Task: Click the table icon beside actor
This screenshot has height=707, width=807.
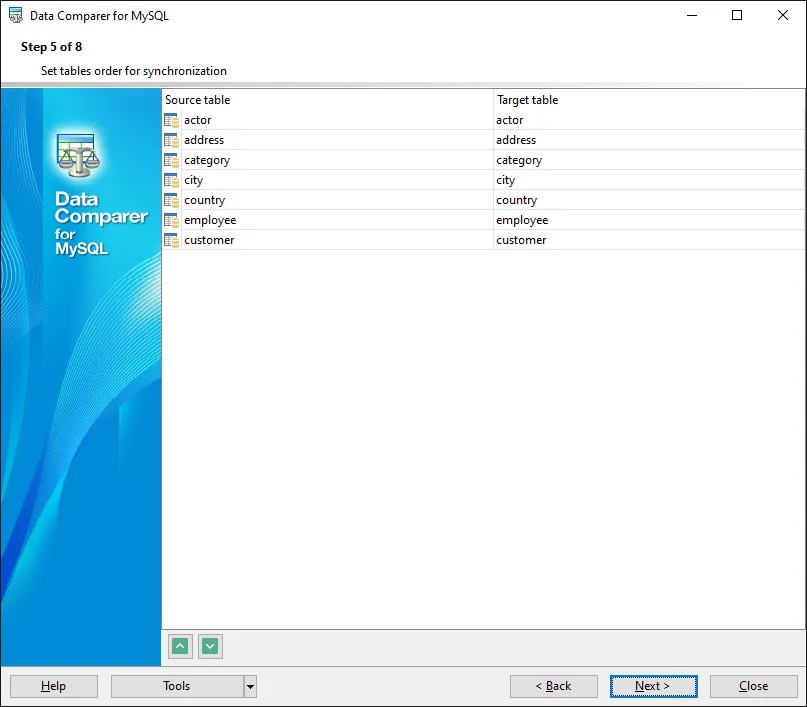Action: [171, 120]
